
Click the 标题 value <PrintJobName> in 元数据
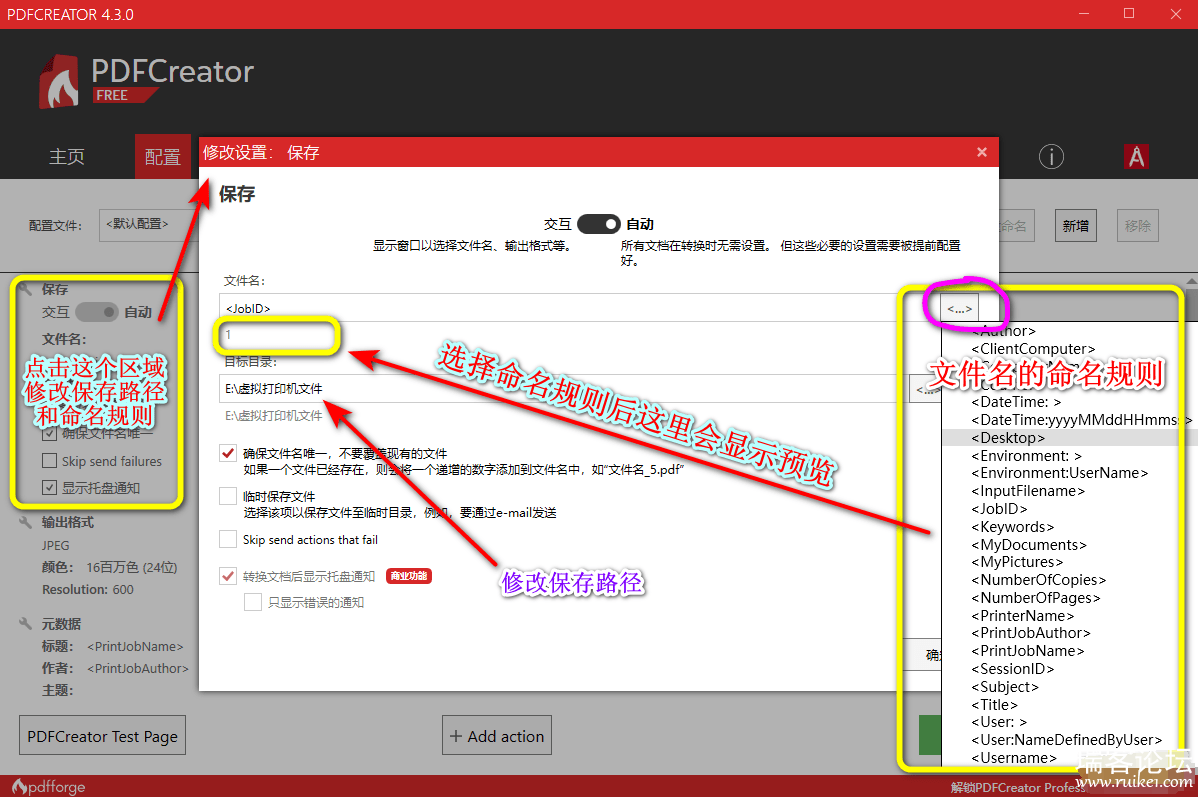pyautogui.click(x=135, y=646)
